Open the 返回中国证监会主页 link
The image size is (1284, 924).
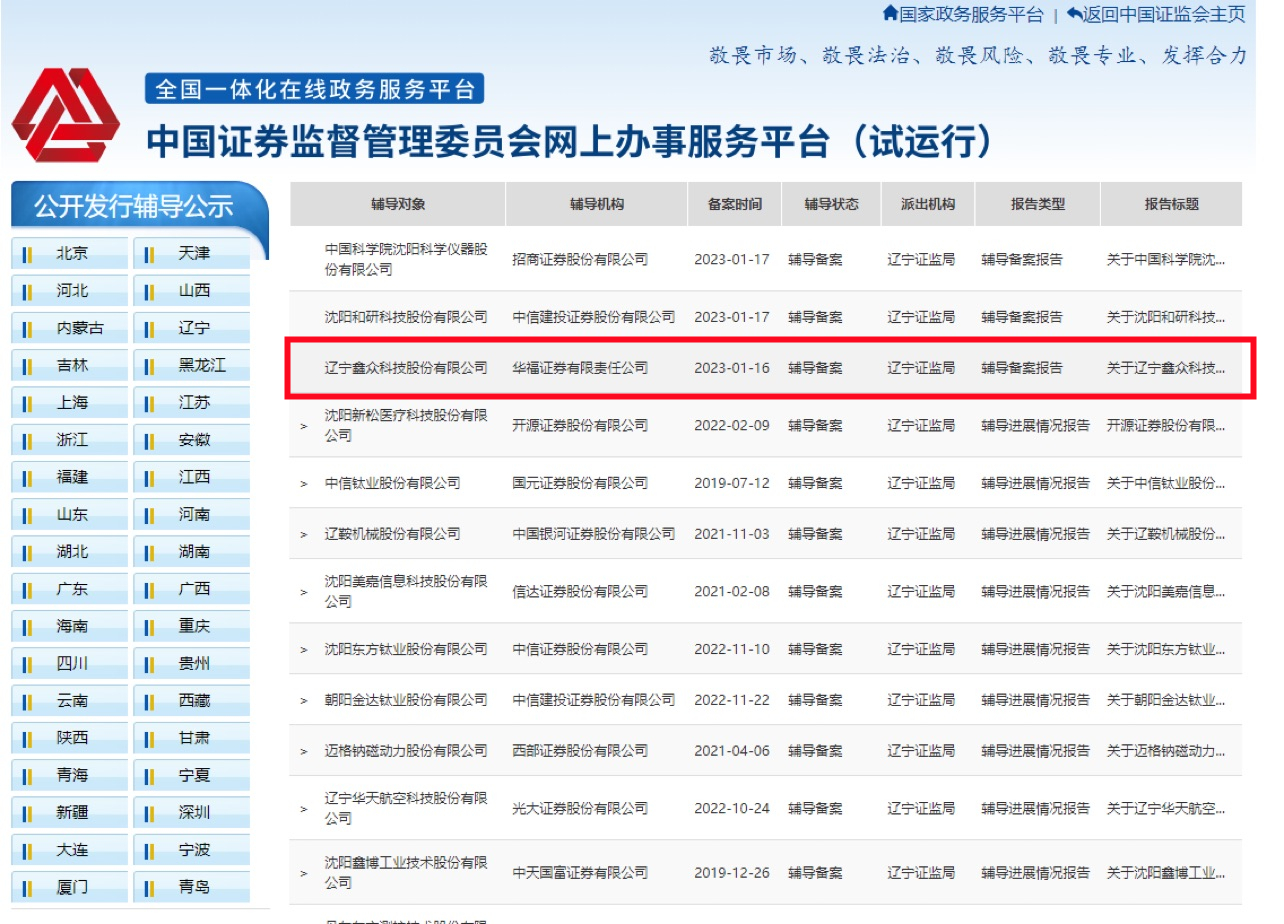[x=1165, y=14]
